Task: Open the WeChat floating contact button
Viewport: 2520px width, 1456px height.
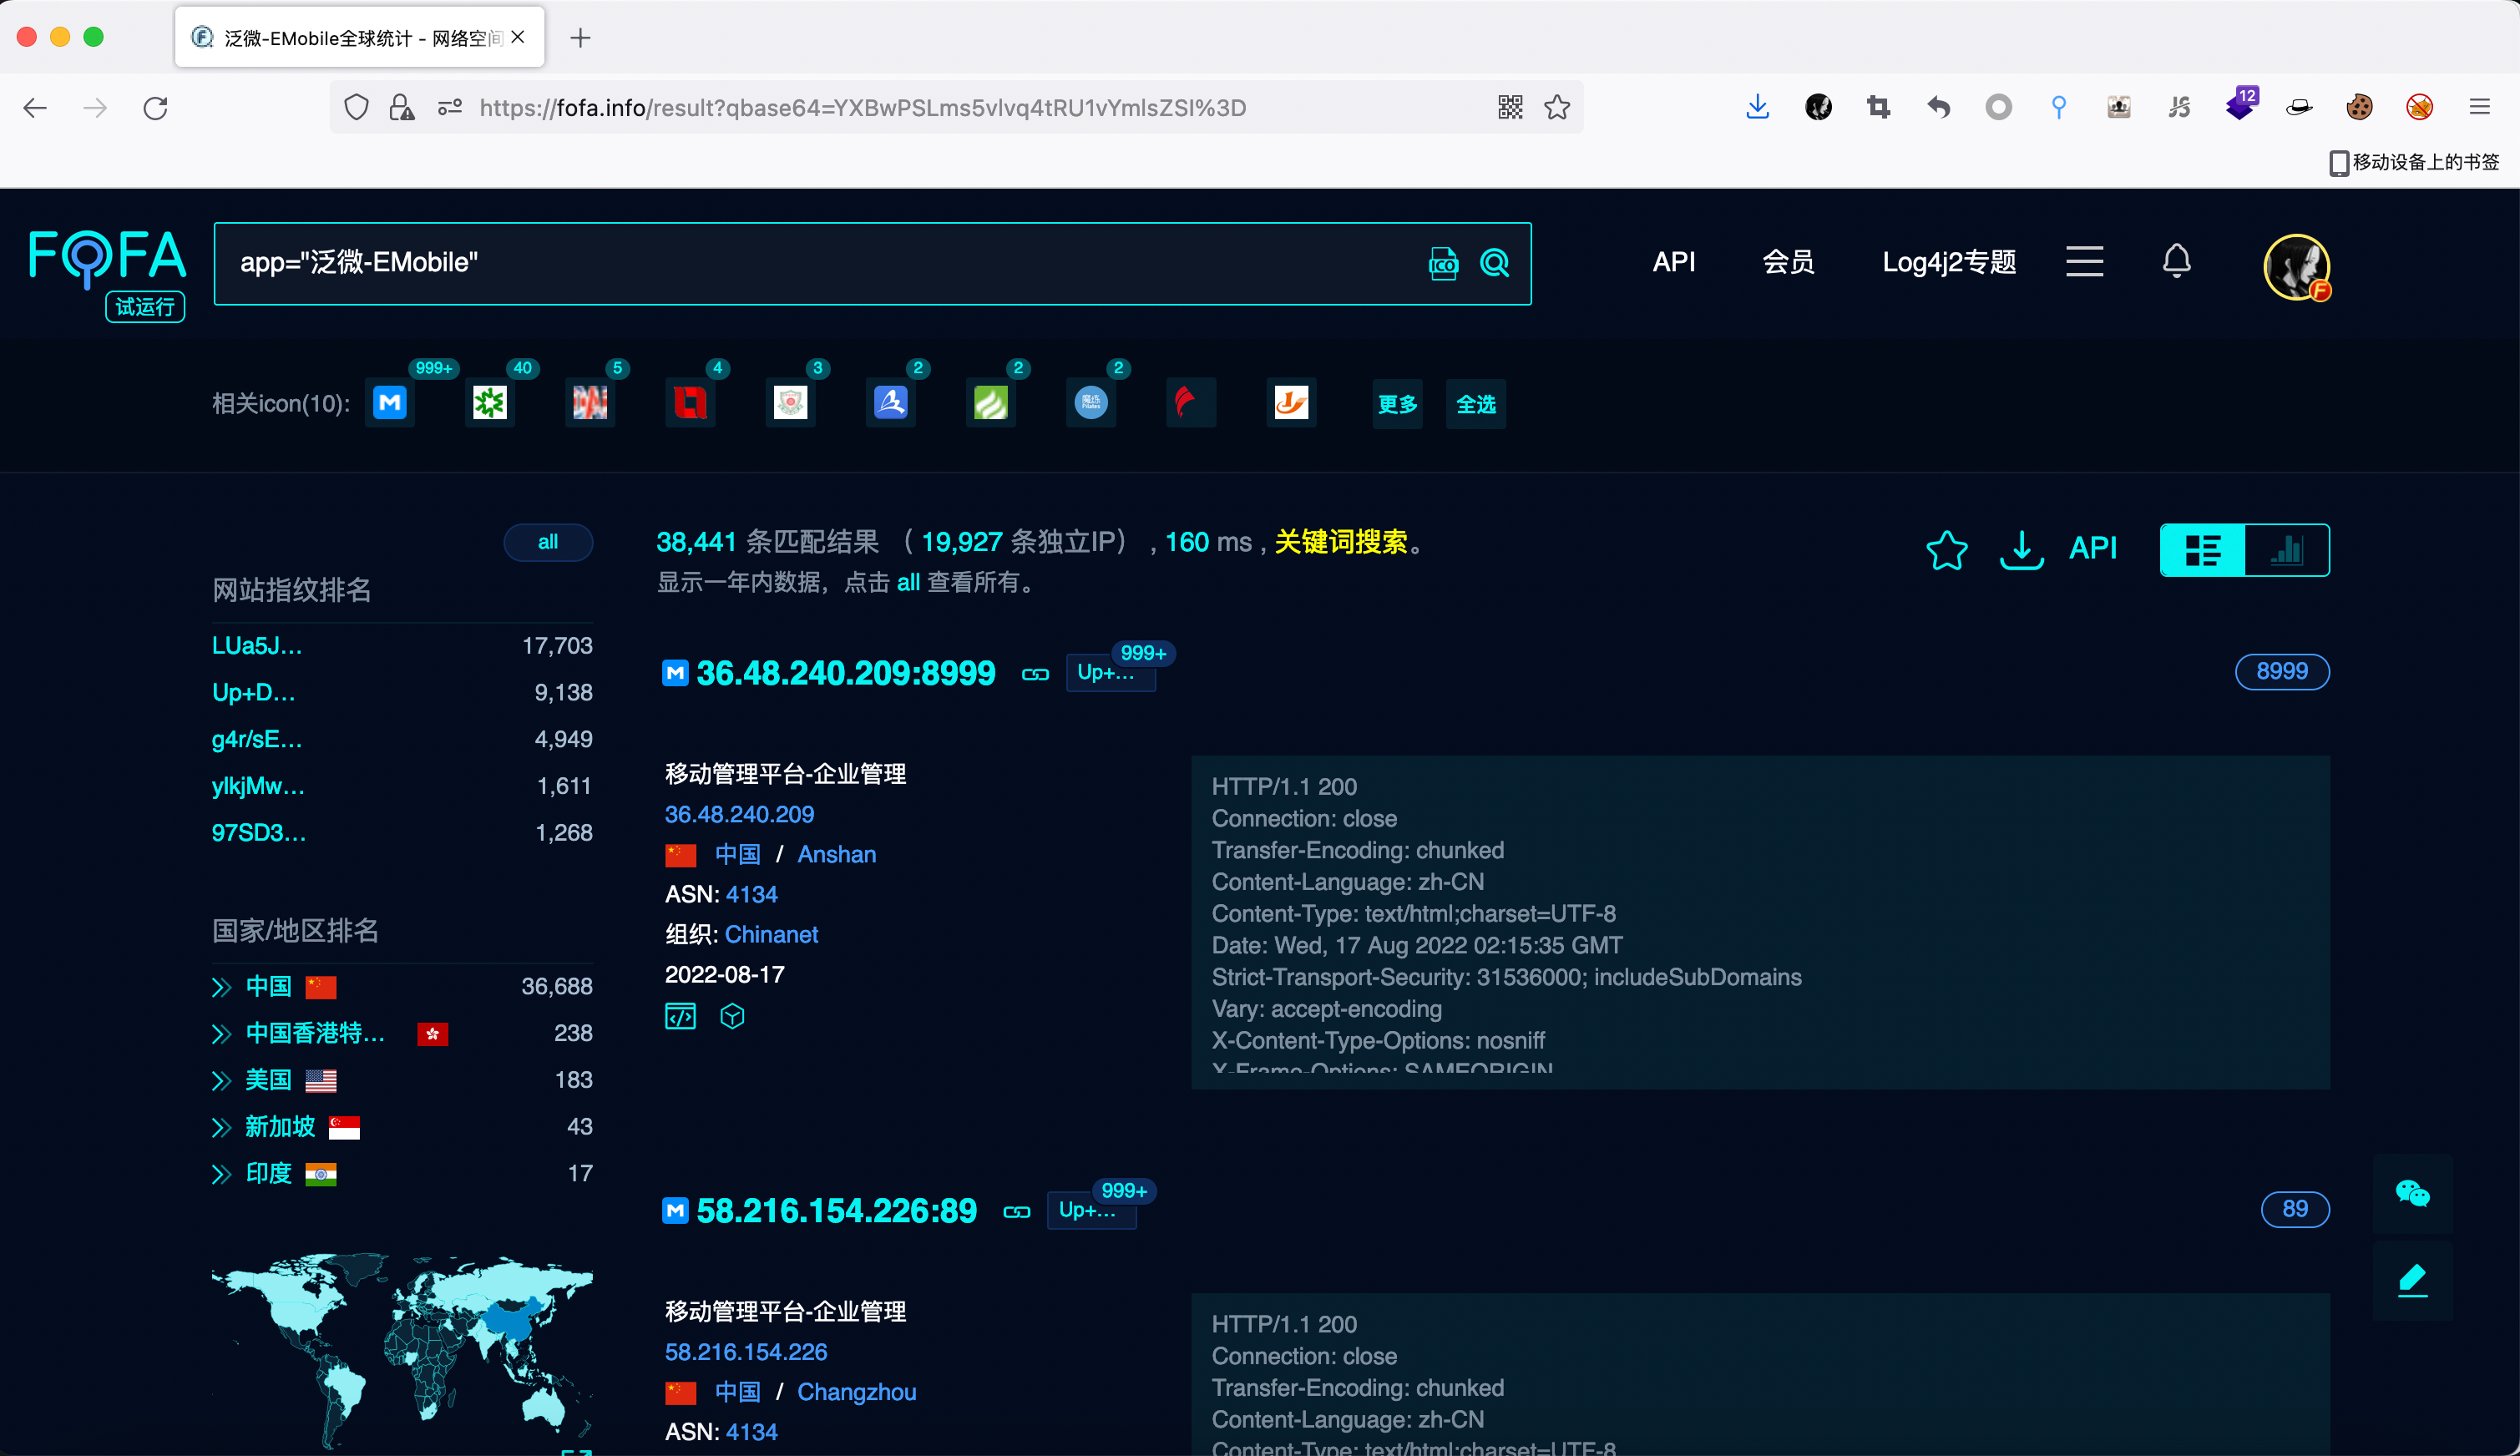Action: click(2412, 1193)
